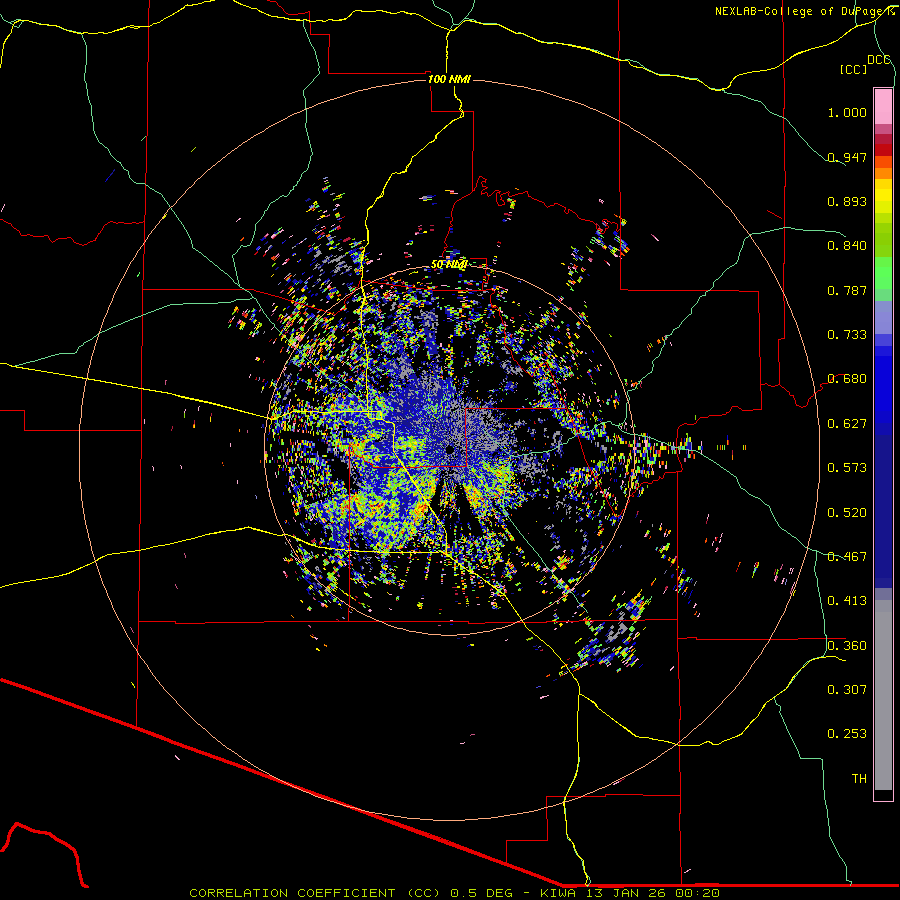Click the 0.253 scale value
The width and height of the screenshot is (900, 900).
coord(847,734)
